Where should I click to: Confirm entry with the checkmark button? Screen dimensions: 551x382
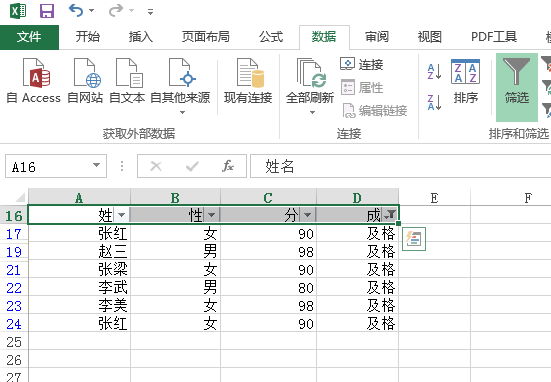(192, 166)
